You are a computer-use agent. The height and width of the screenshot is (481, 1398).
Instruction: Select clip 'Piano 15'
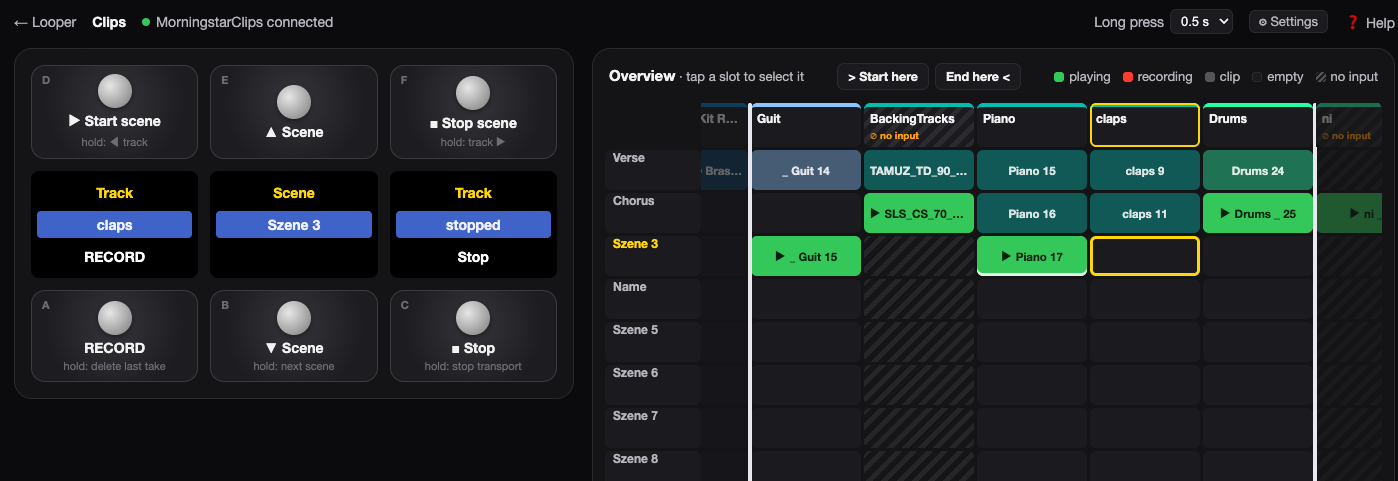pyautogui.click(x=1032, y=170)
